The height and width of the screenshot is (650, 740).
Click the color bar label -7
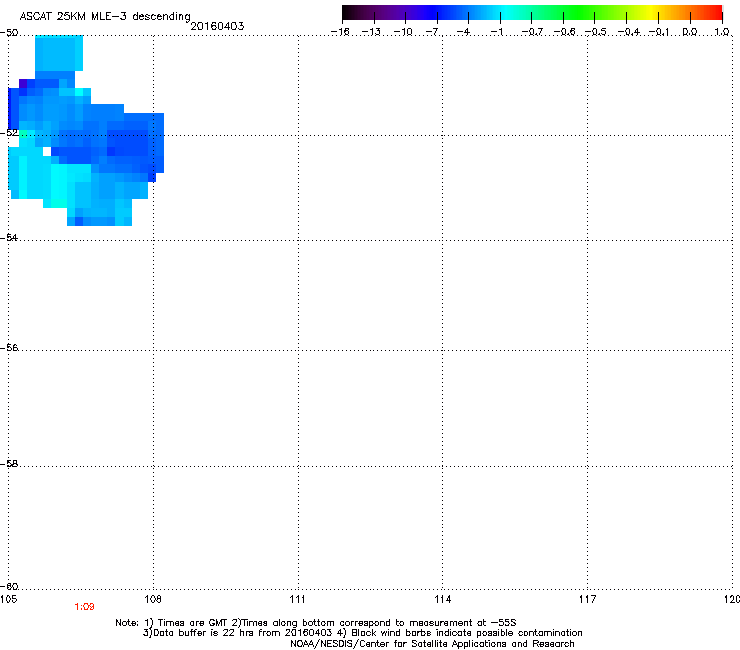(433, 32)
